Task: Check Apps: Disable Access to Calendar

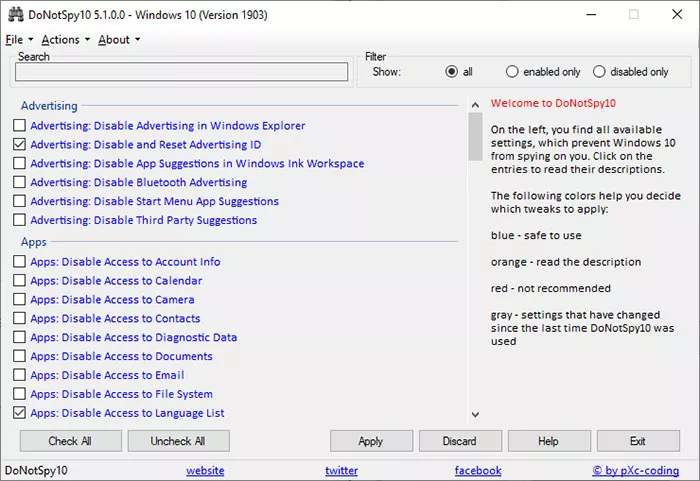Action: click(19, 280)
